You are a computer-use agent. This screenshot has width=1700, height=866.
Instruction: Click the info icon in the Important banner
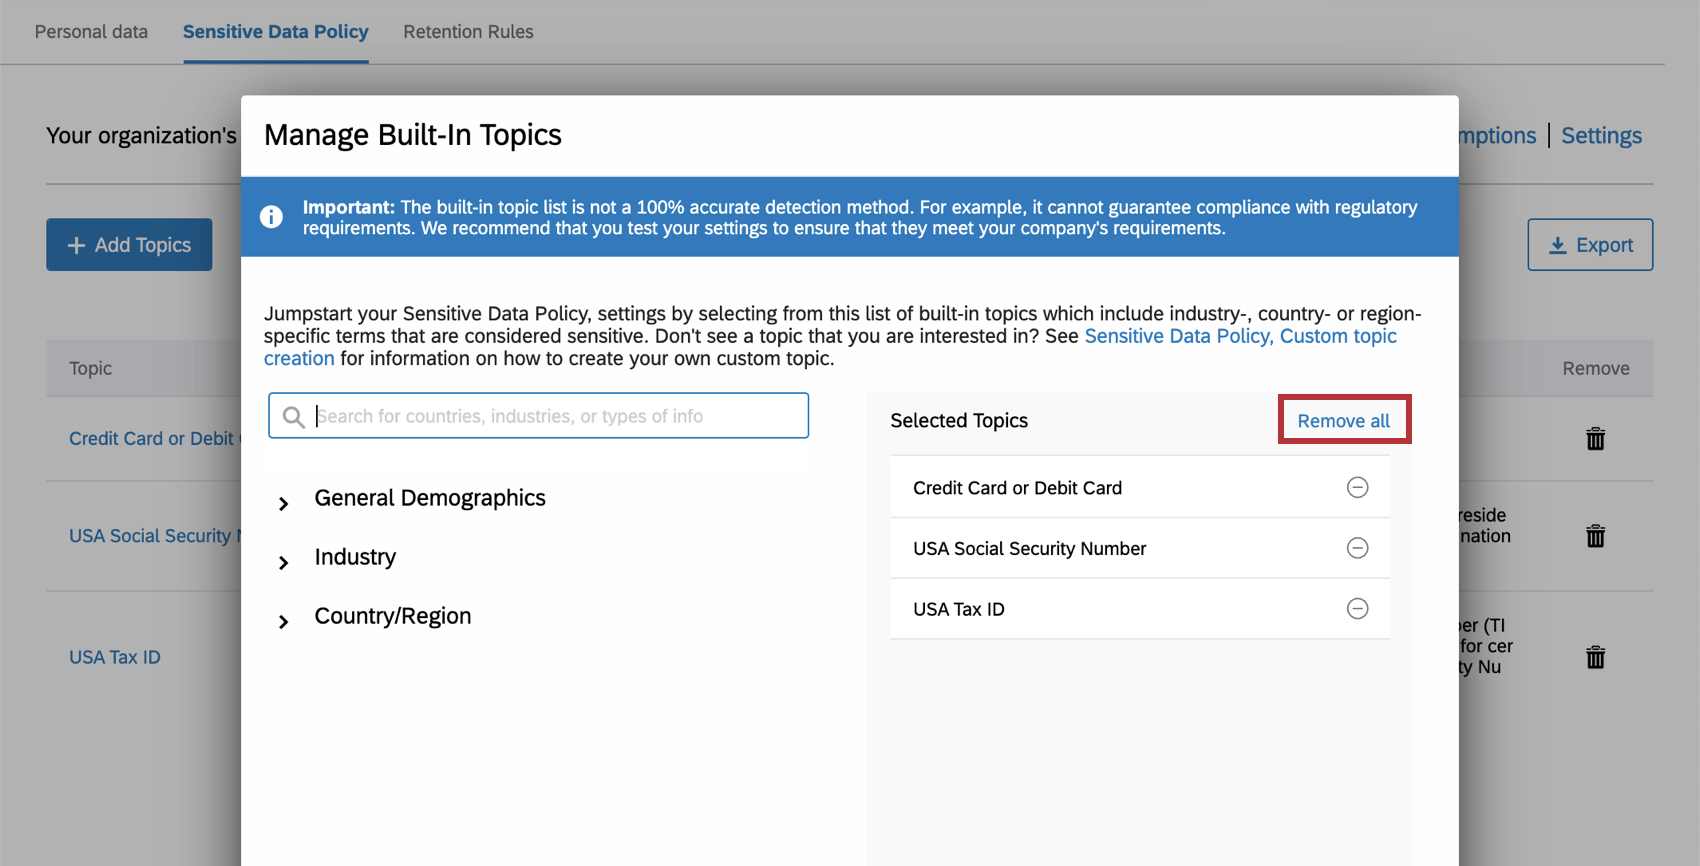pos(271,217)
